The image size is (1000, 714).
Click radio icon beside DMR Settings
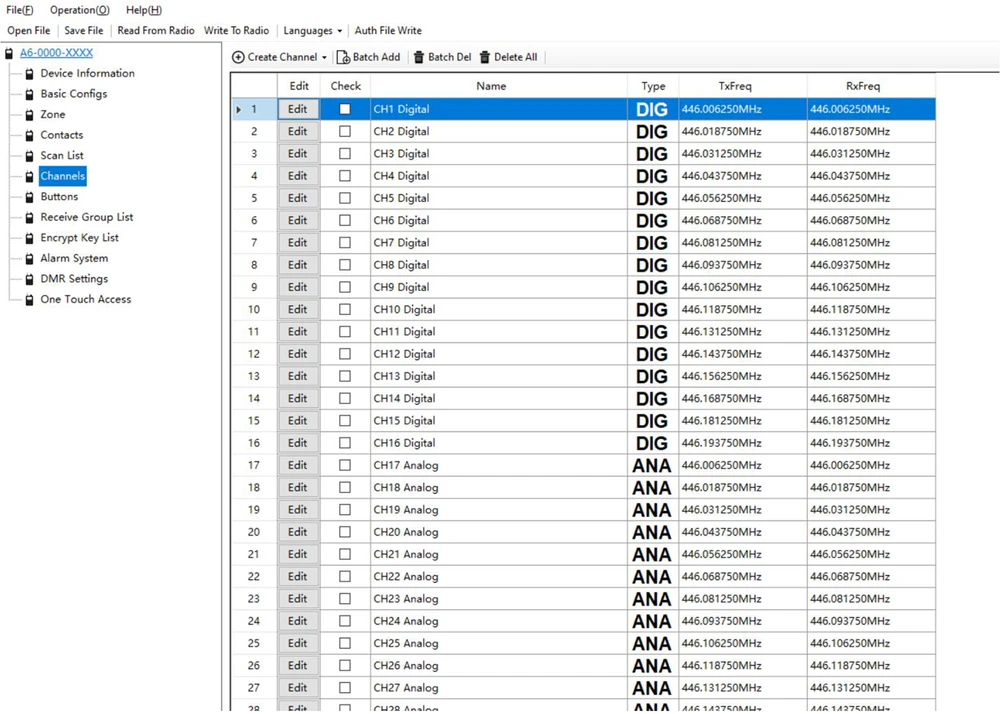29,279
